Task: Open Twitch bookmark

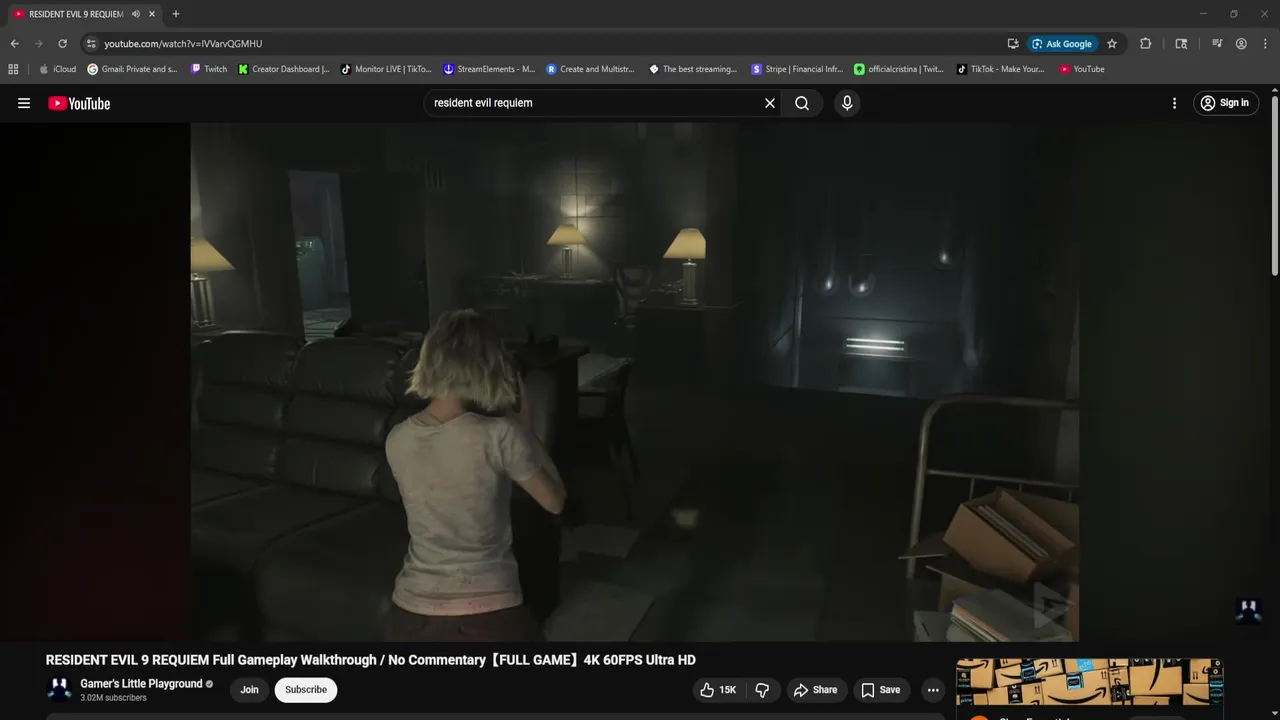Action: [209, 69]
